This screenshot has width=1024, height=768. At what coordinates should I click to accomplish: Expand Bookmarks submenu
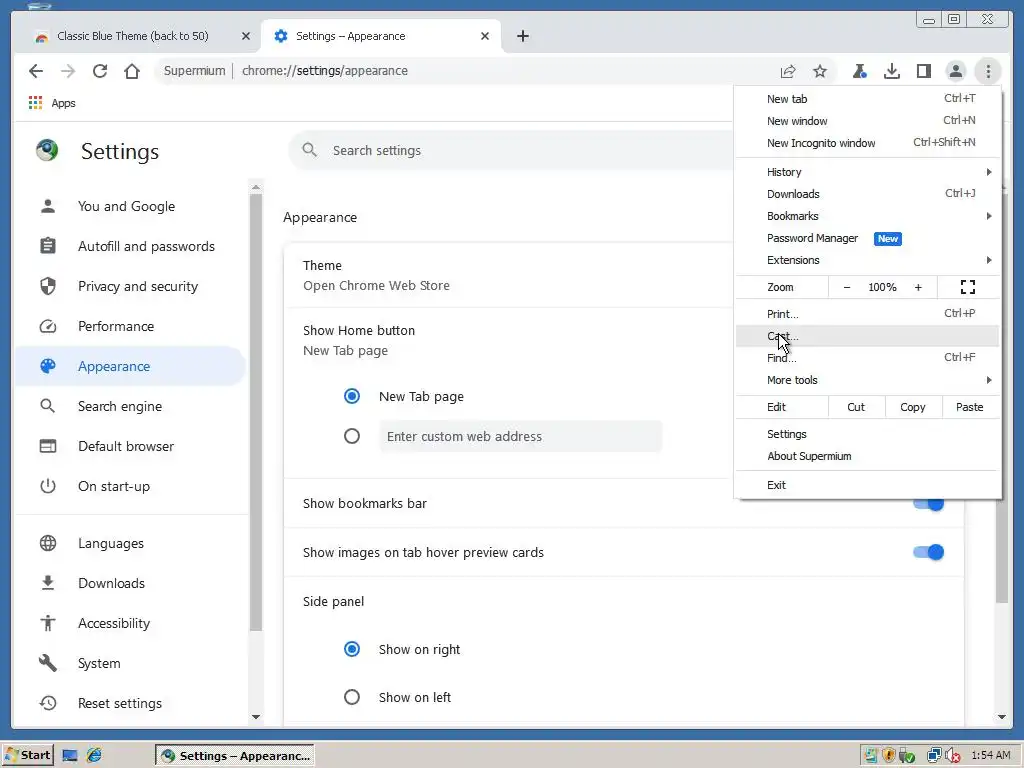tap(867, 216)
